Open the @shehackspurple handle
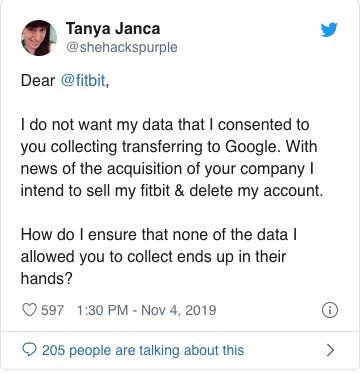Image resolution: width=360 pixels, height=373 pixels. pos(121,47)
